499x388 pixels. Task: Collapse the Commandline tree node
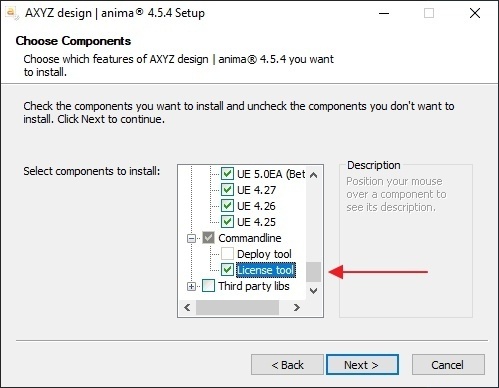tap(191, 238)
